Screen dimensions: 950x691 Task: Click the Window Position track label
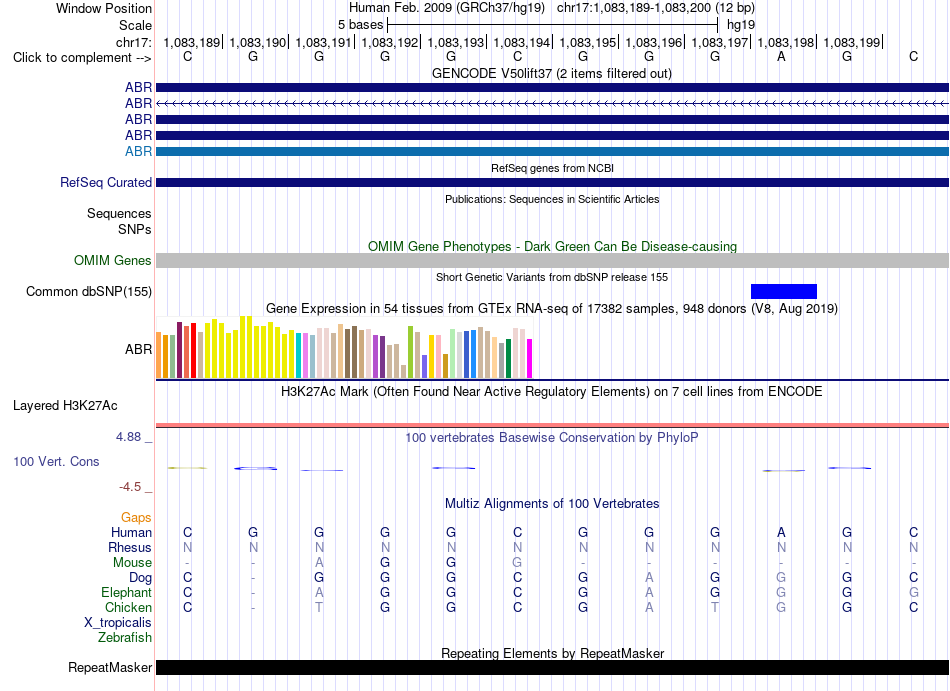tap(104, 8)
